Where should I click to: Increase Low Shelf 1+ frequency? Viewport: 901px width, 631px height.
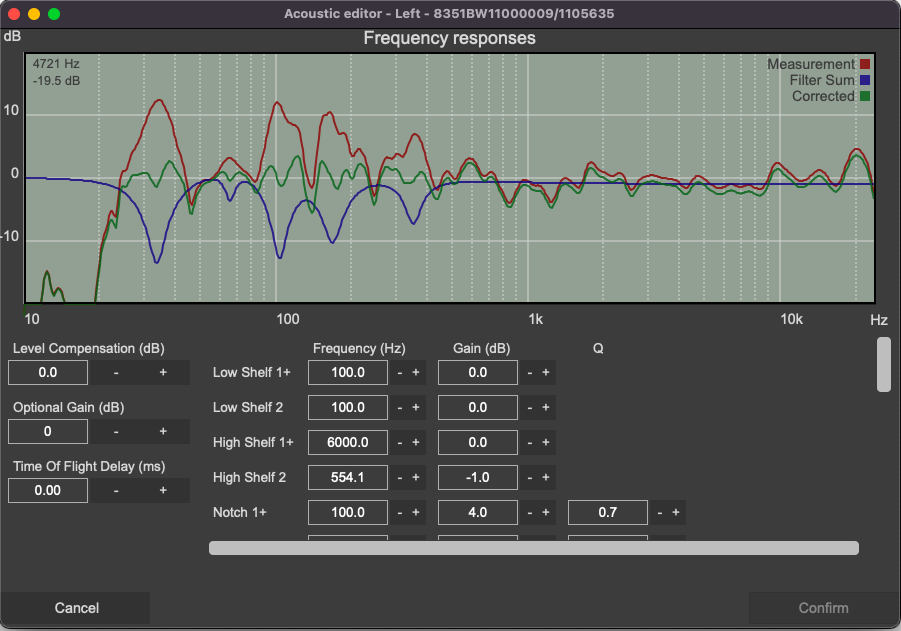click(x=416, y=373)
